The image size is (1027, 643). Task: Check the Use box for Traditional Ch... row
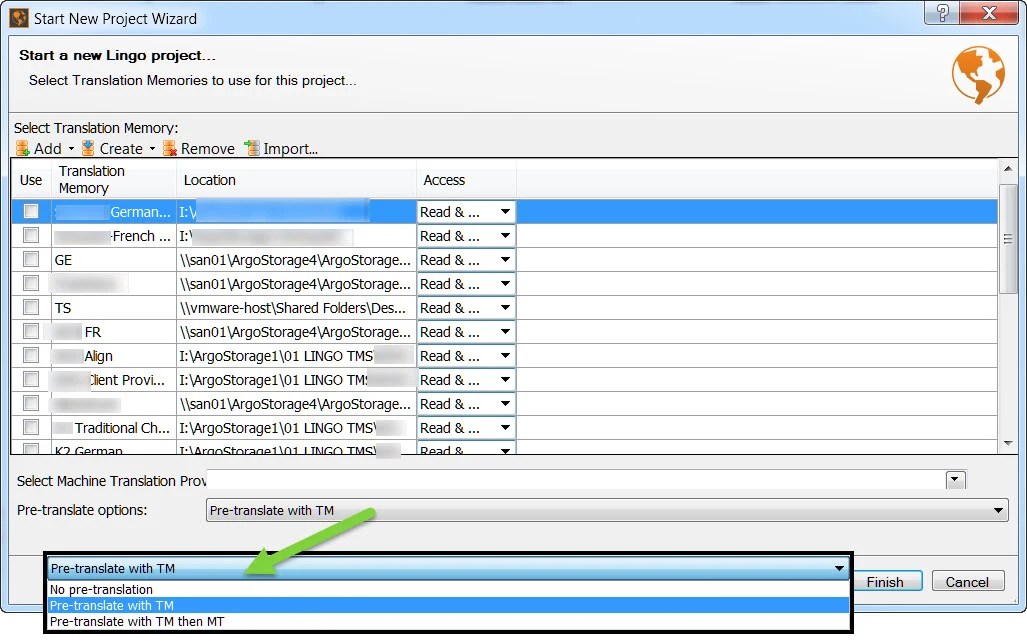(x=31, y=428)
